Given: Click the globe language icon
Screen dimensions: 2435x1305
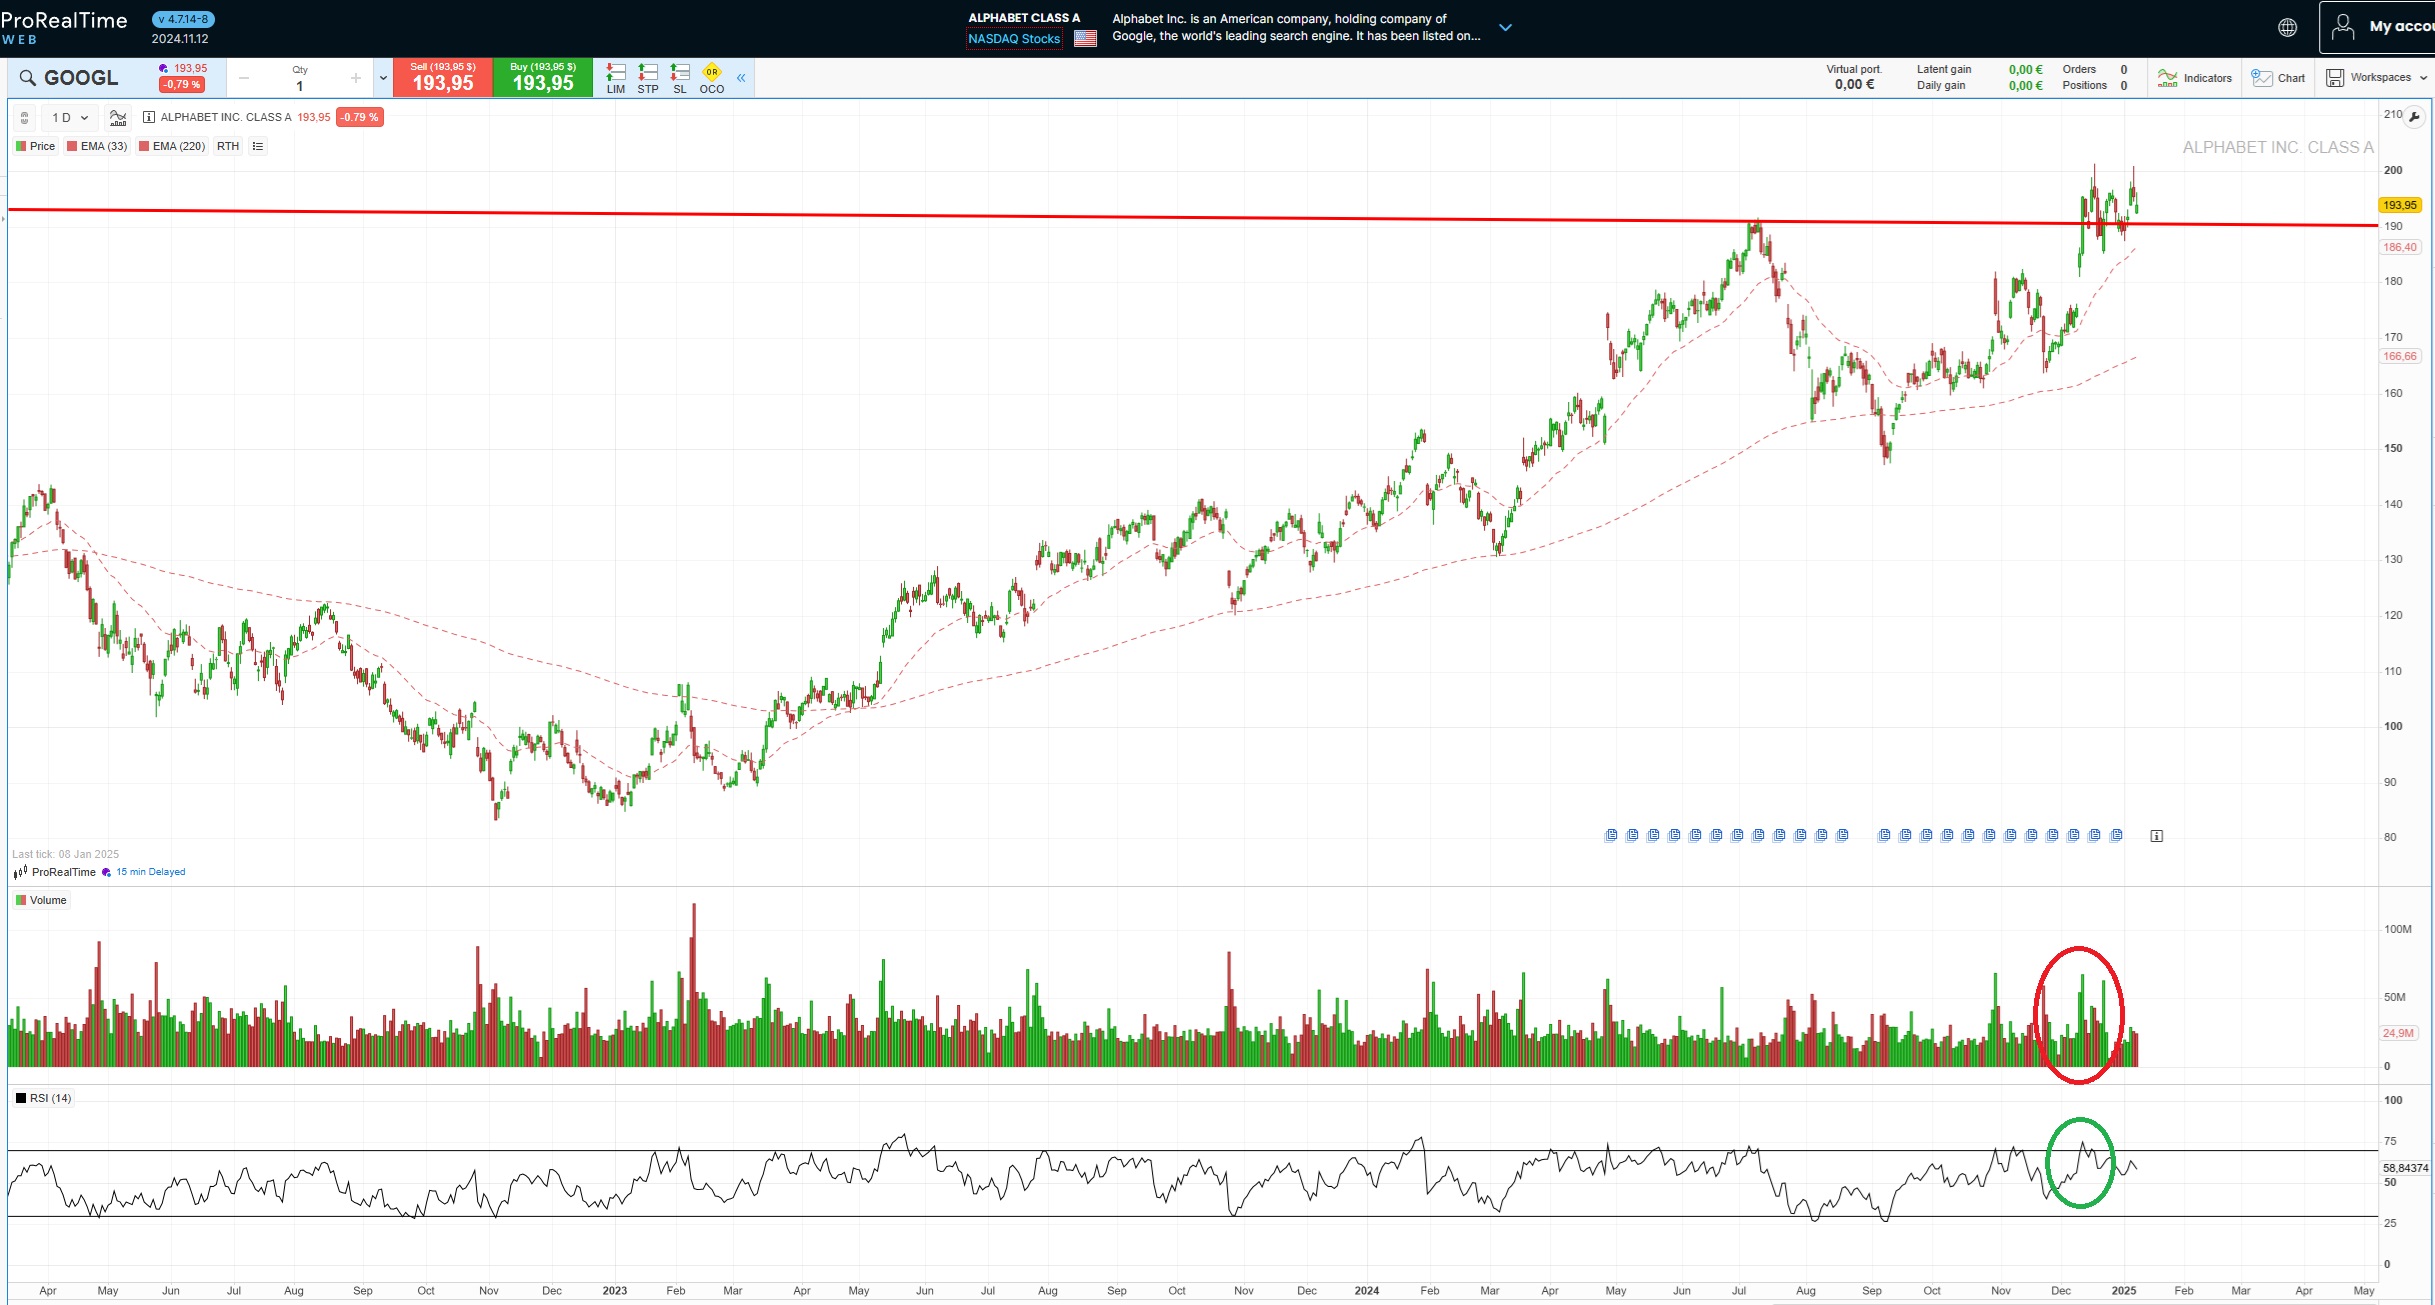Looking at the screenshot, I should pyautogui.click(x=2287, y=27).
